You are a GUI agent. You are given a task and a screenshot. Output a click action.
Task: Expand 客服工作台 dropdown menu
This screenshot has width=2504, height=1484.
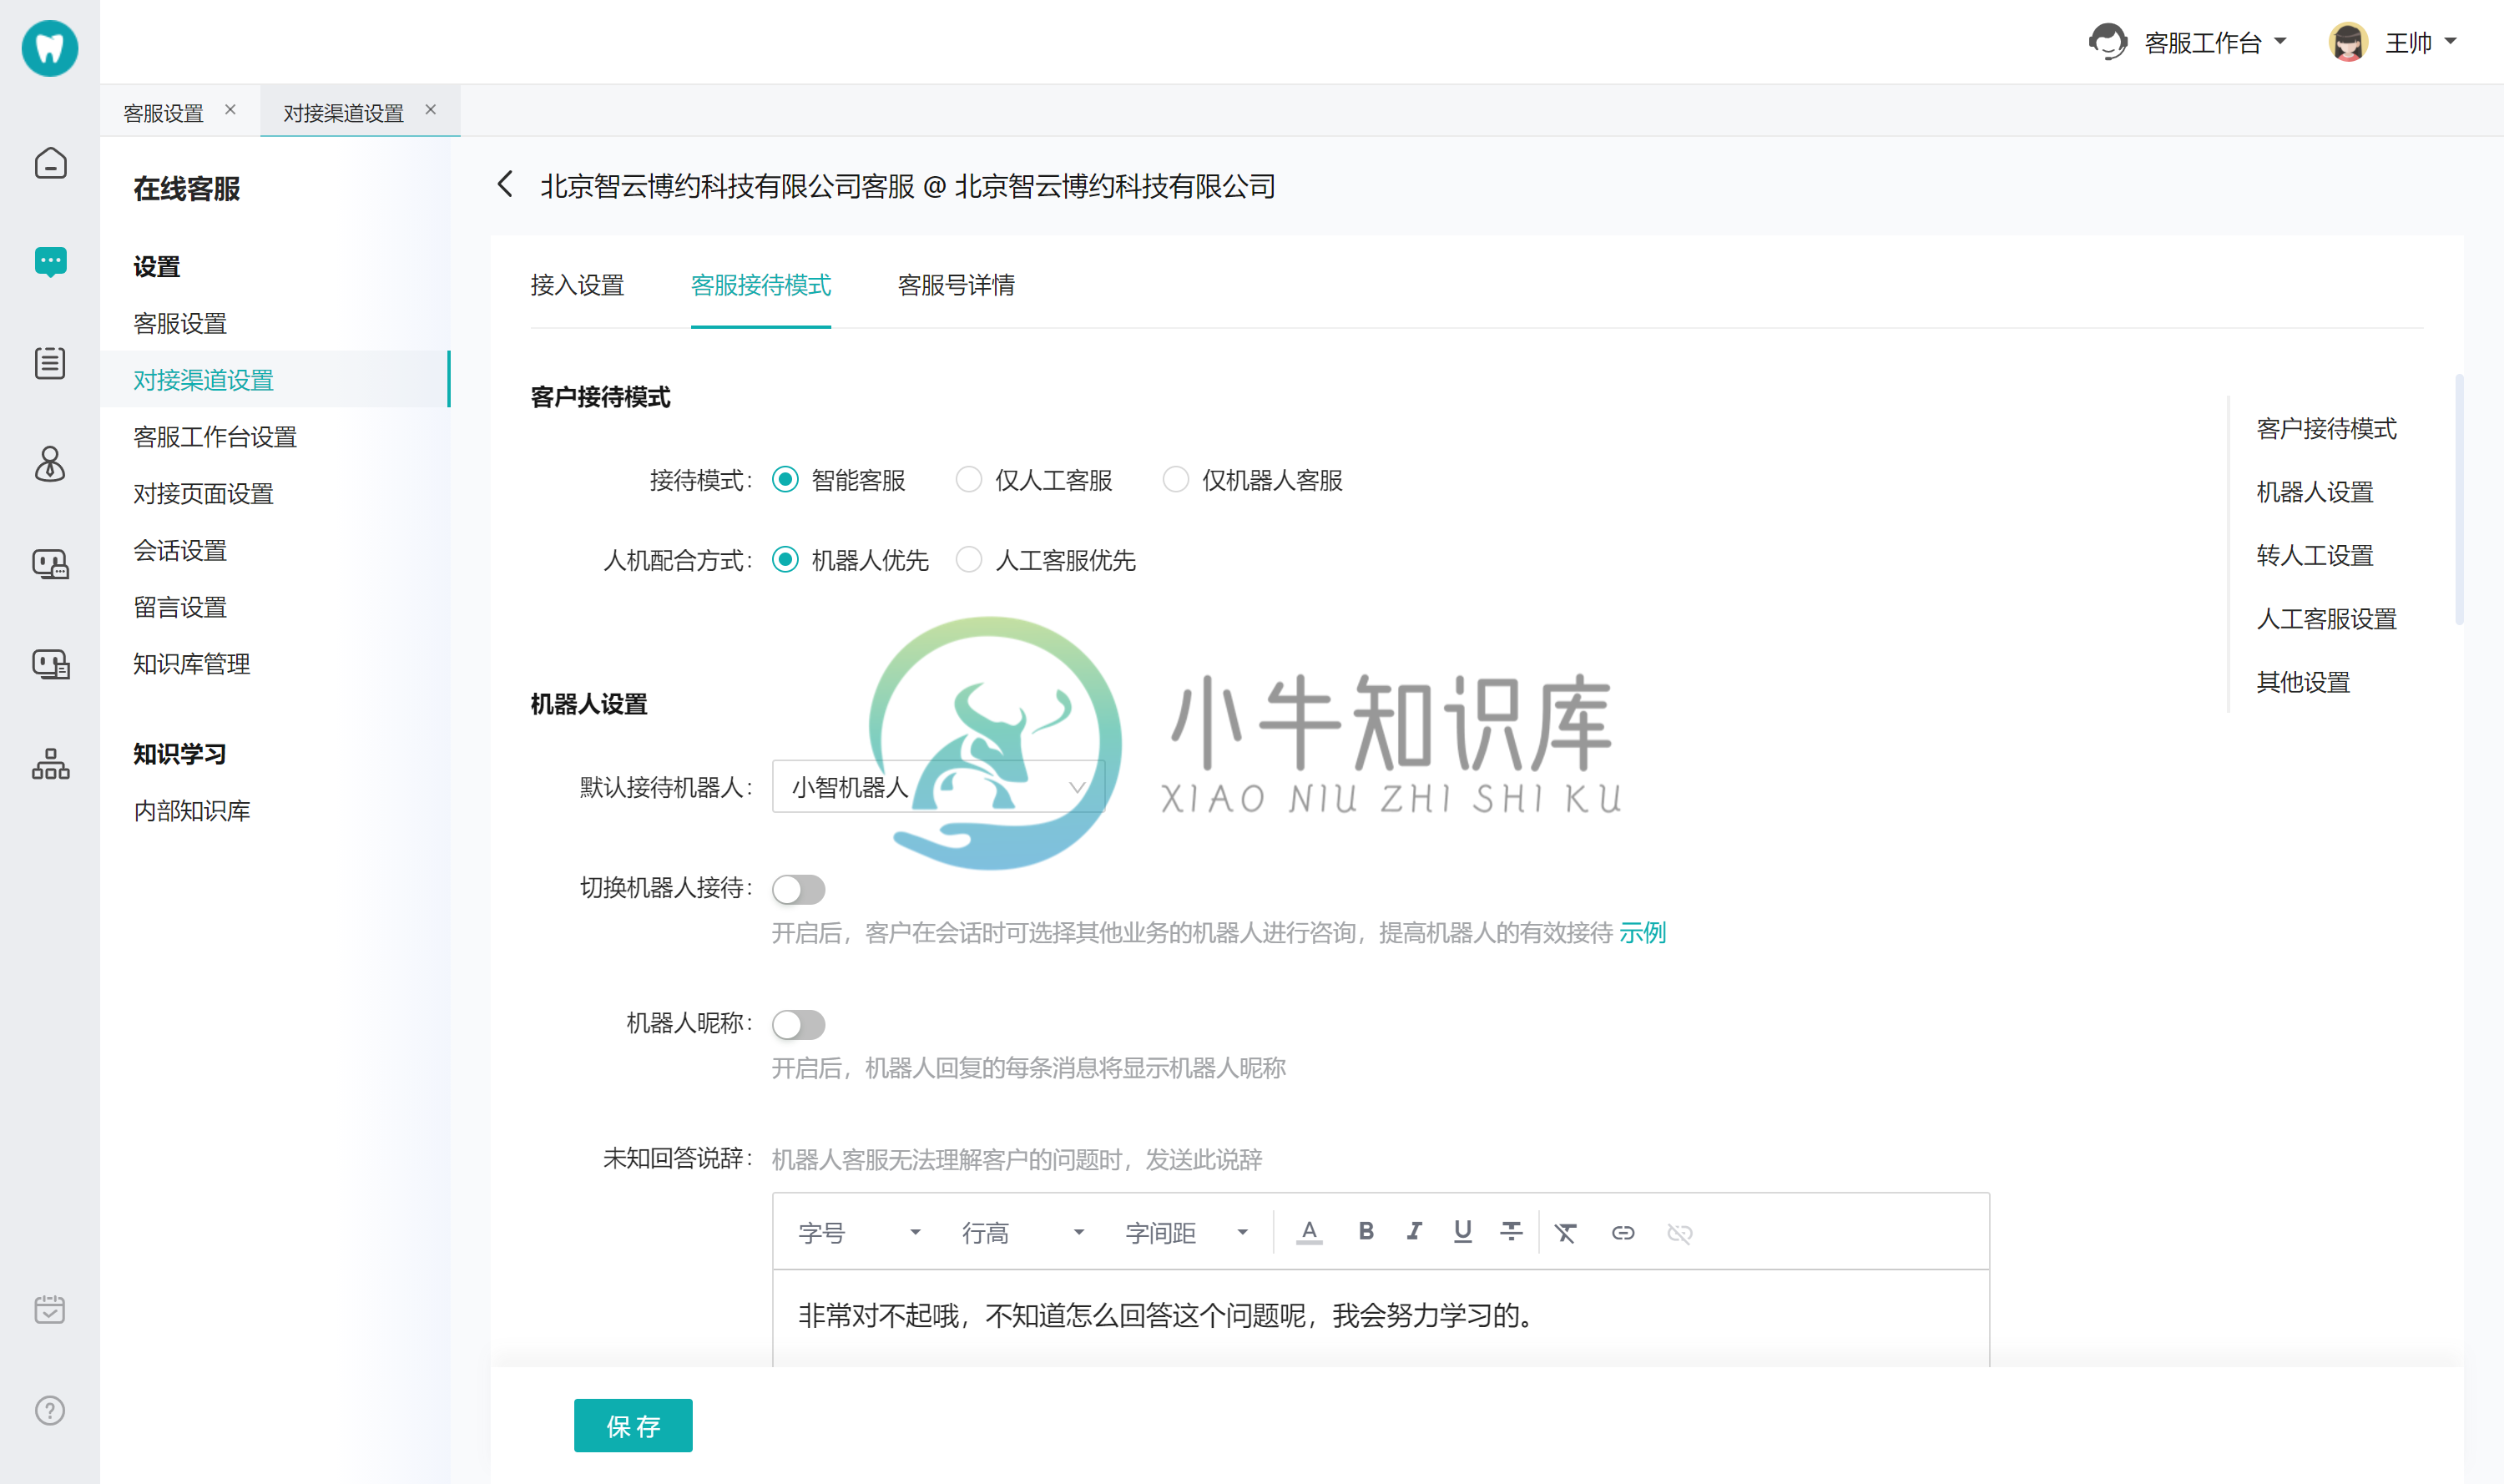click(x=2215, y=42)
